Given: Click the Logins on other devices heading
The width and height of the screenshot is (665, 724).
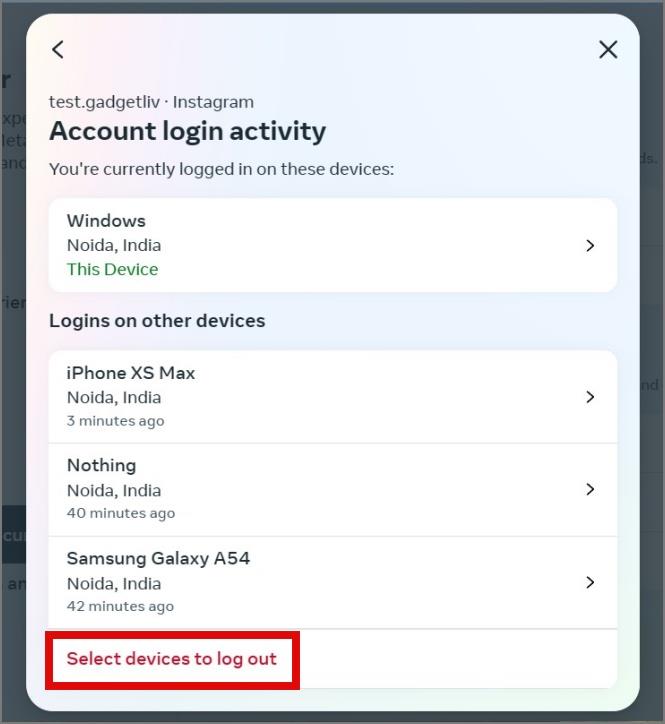Looking at the screenshot, I should point(157,321).
